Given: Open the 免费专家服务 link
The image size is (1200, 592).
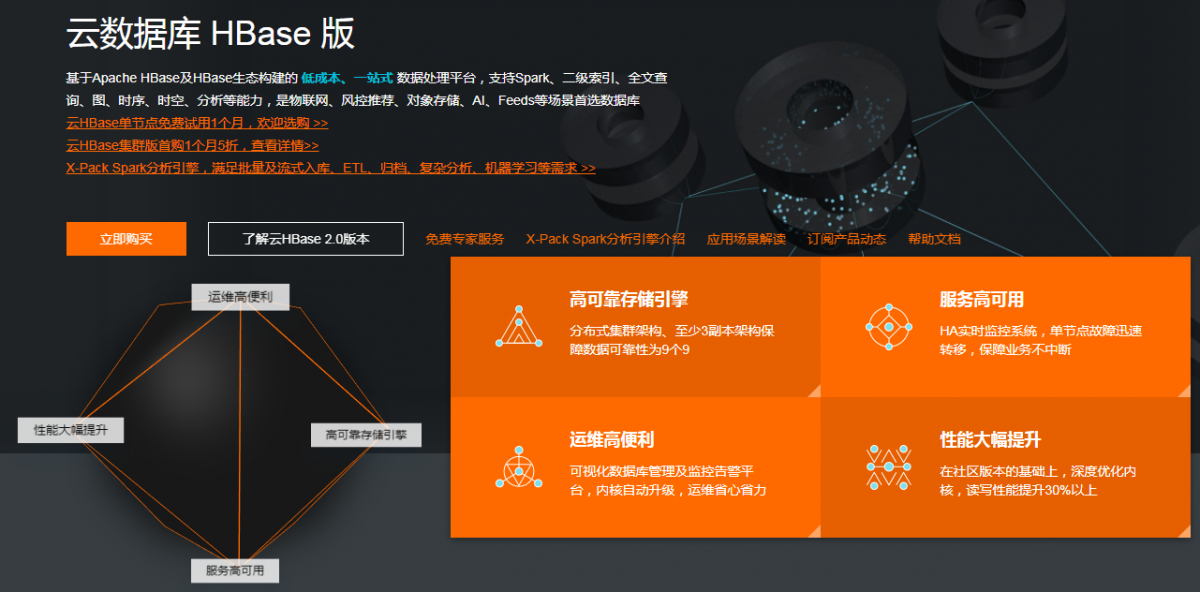Looking at the screenshot, I should coord(465,239).
